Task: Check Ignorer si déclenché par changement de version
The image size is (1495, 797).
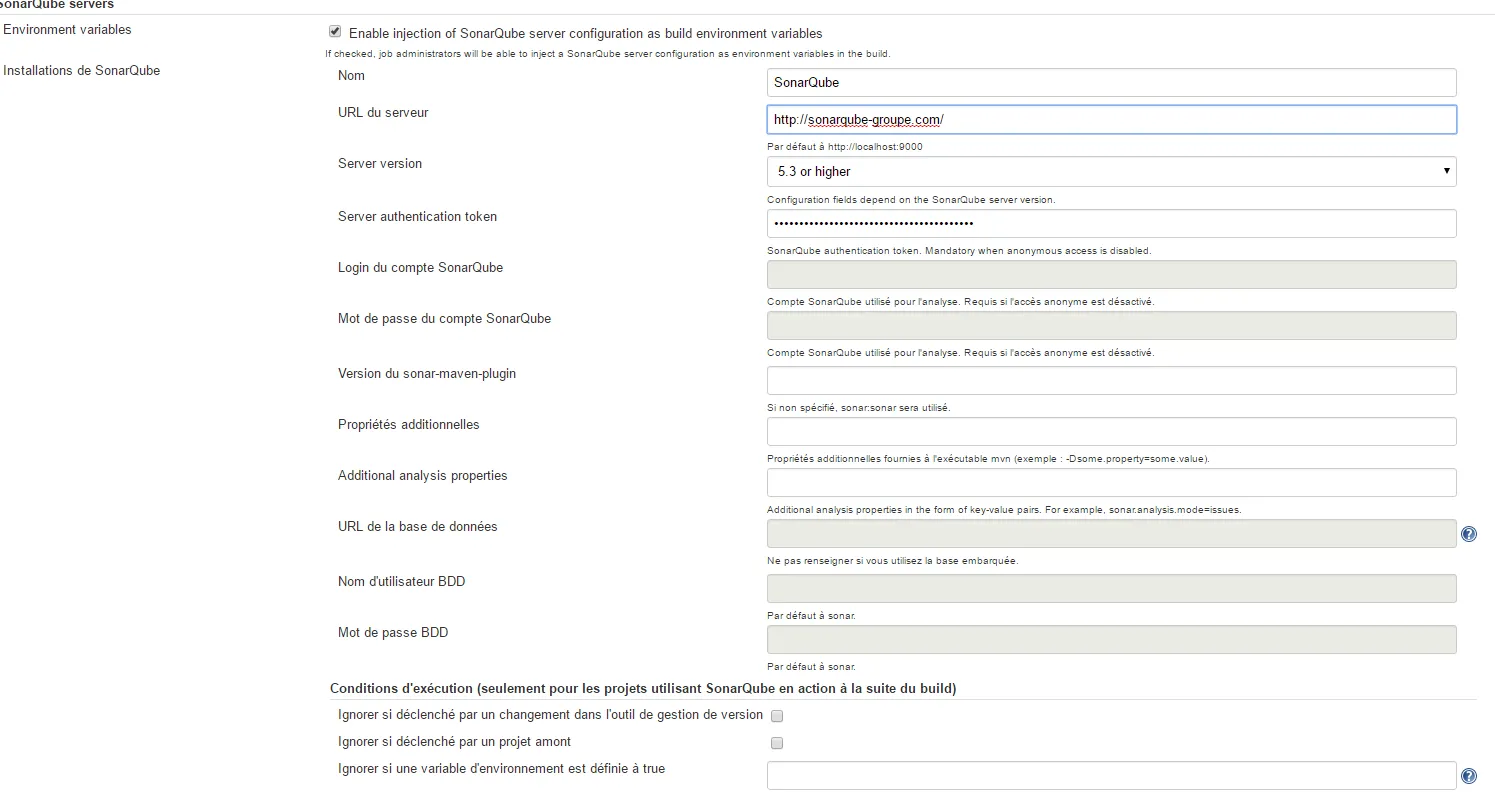Action: tap(777, 716)
